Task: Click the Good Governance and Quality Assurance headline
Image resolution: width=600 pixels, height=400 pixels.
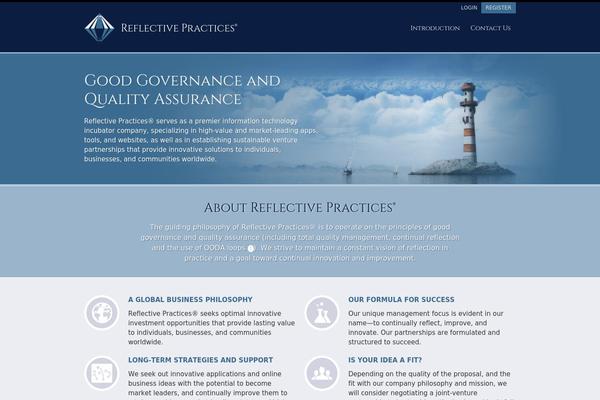Action: (182, 90)
